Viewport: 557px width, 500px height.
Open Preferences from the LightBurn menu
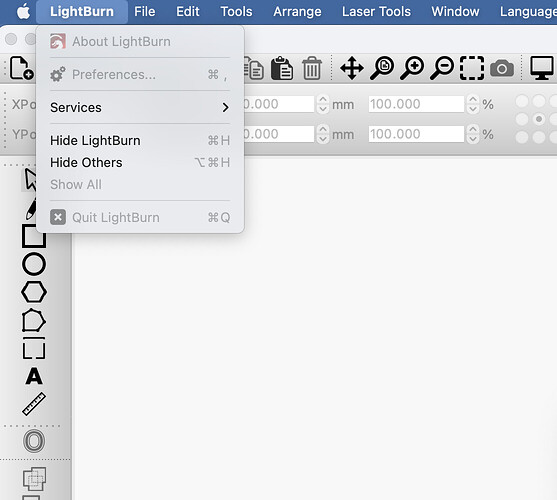(140, 75)
